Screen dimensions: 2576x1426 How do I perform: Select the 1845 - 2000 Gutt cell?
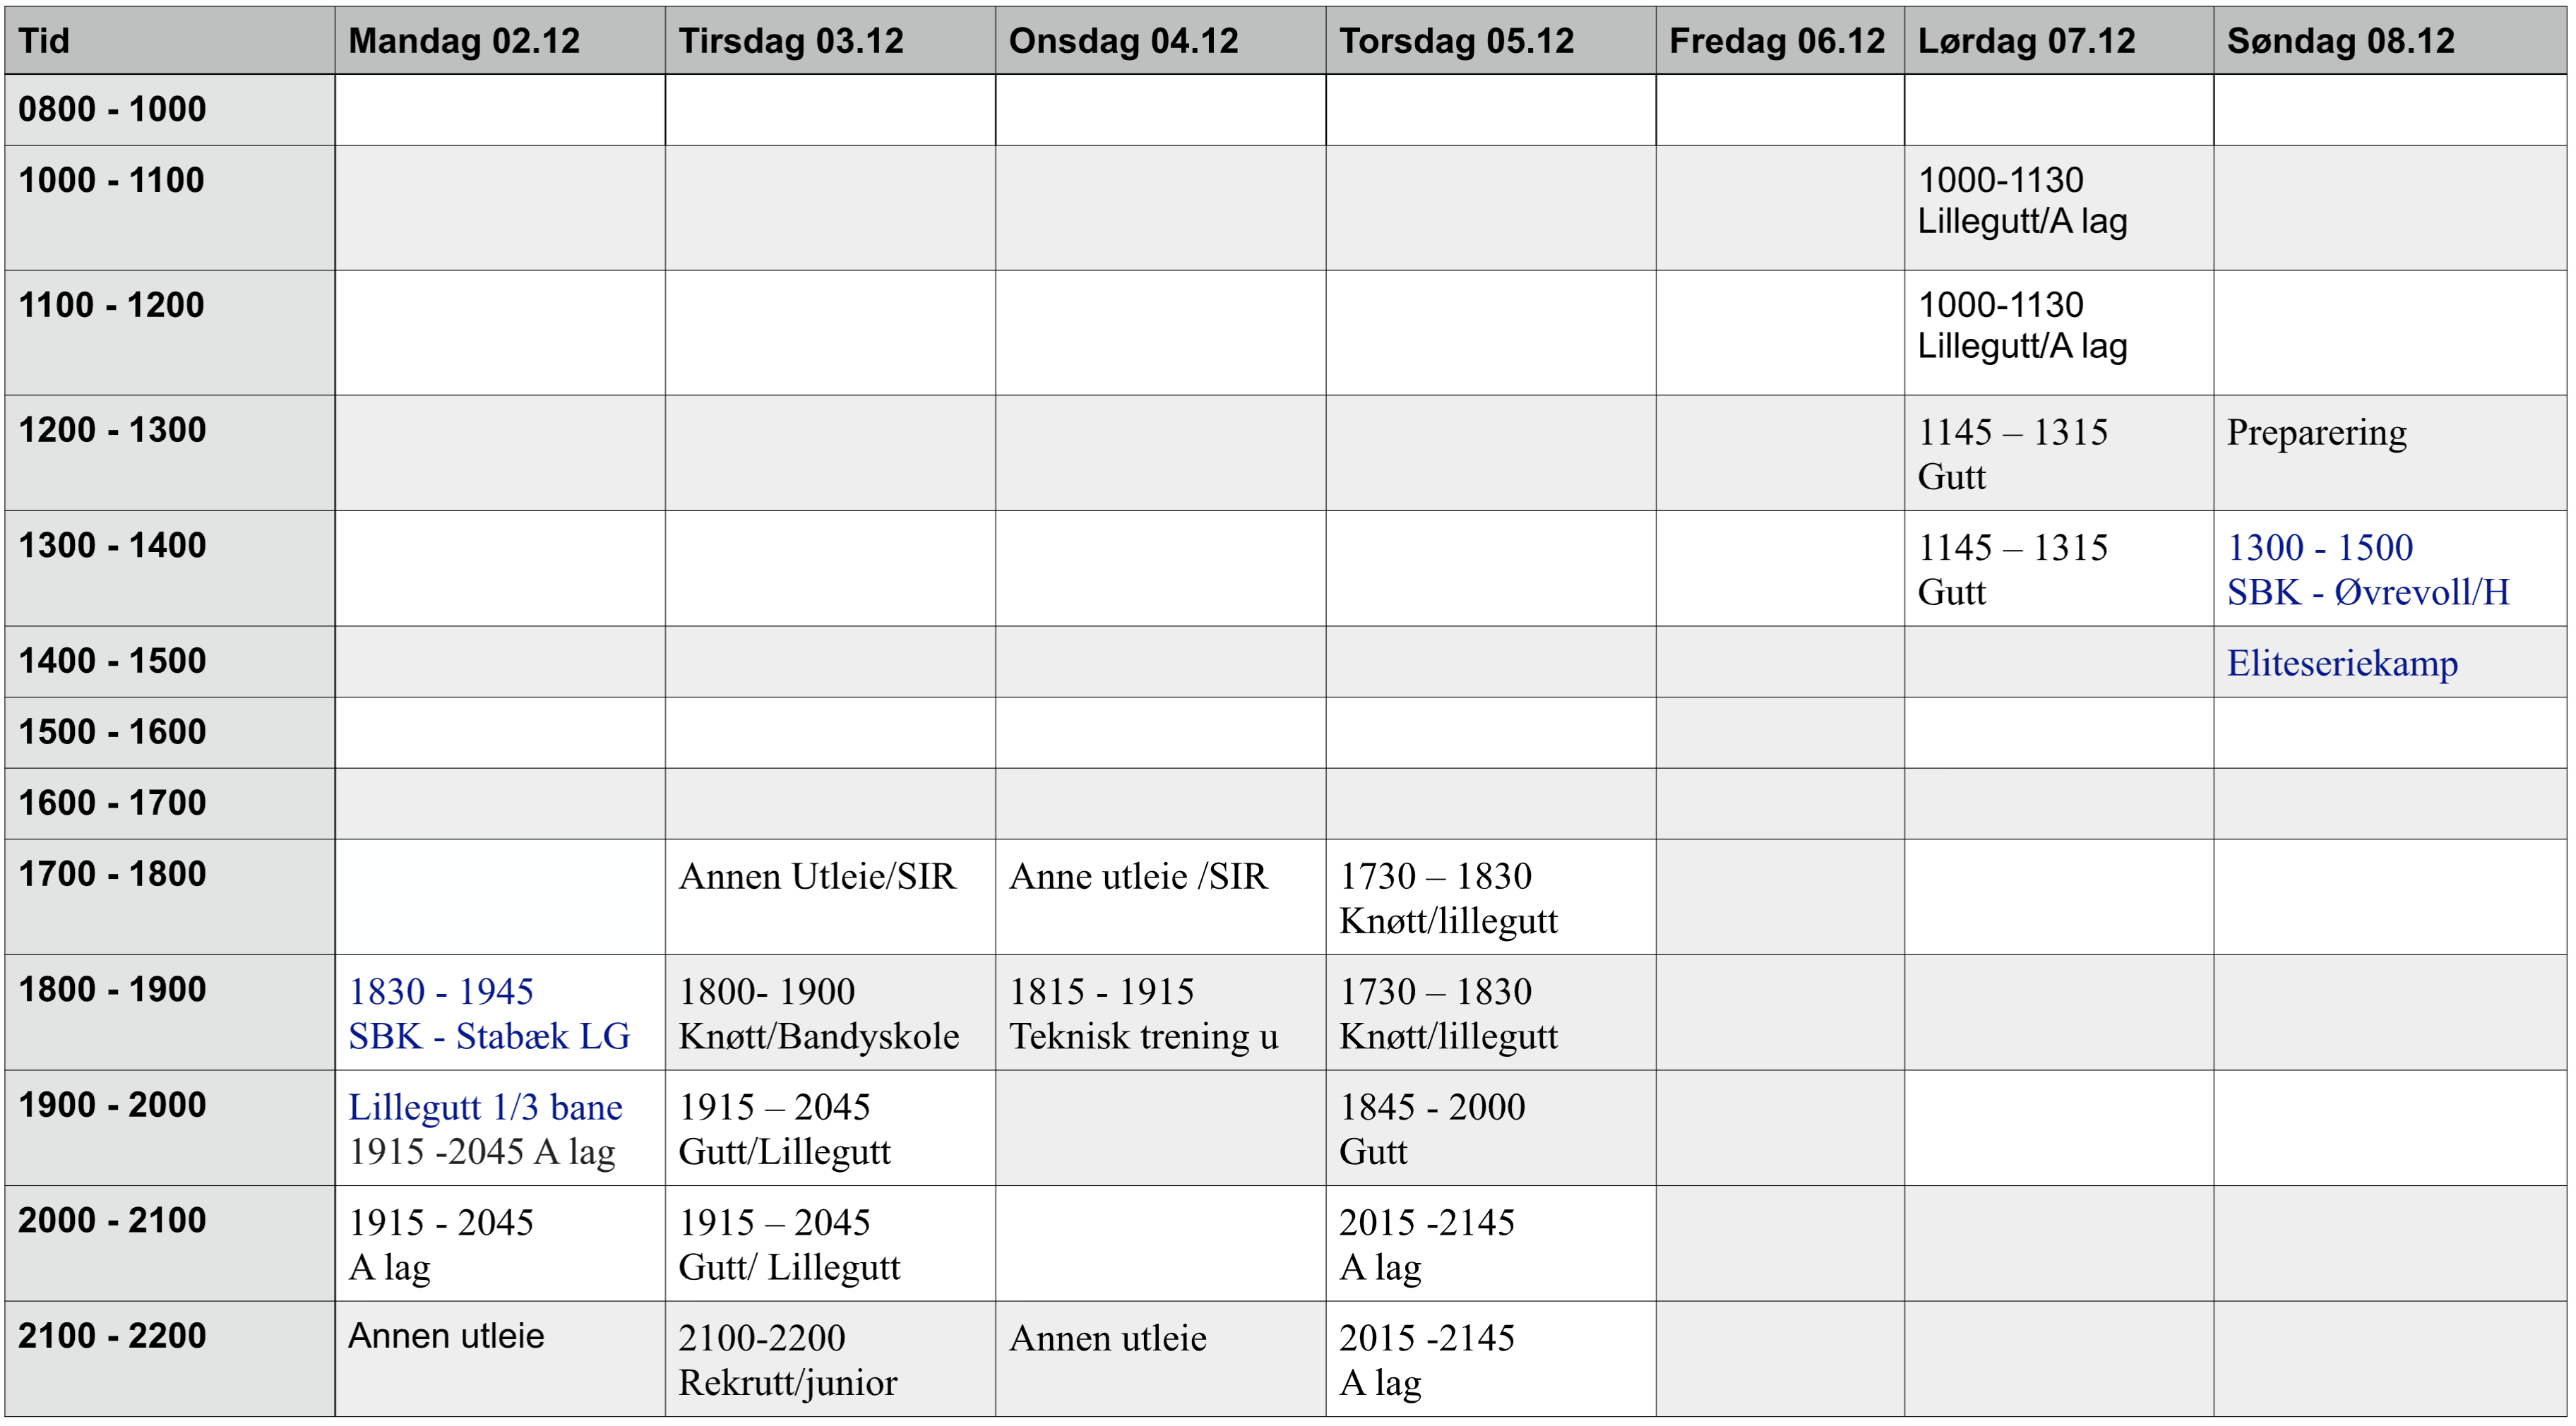1432,1128
